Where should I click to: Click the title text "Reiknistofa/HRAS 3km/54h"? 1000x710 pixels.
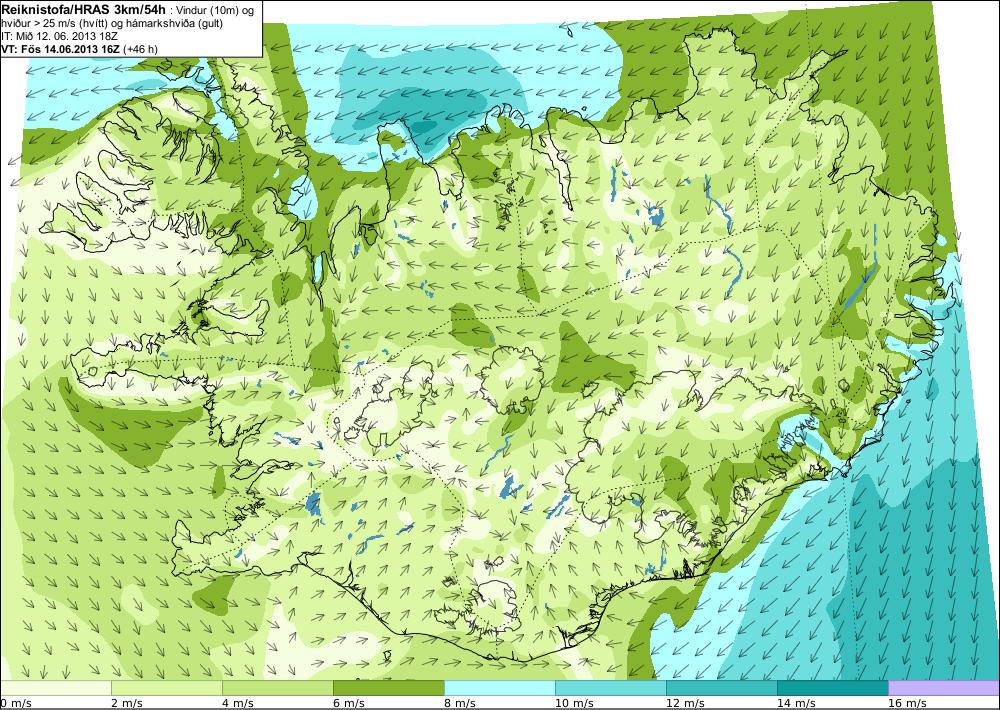[86, 10]
